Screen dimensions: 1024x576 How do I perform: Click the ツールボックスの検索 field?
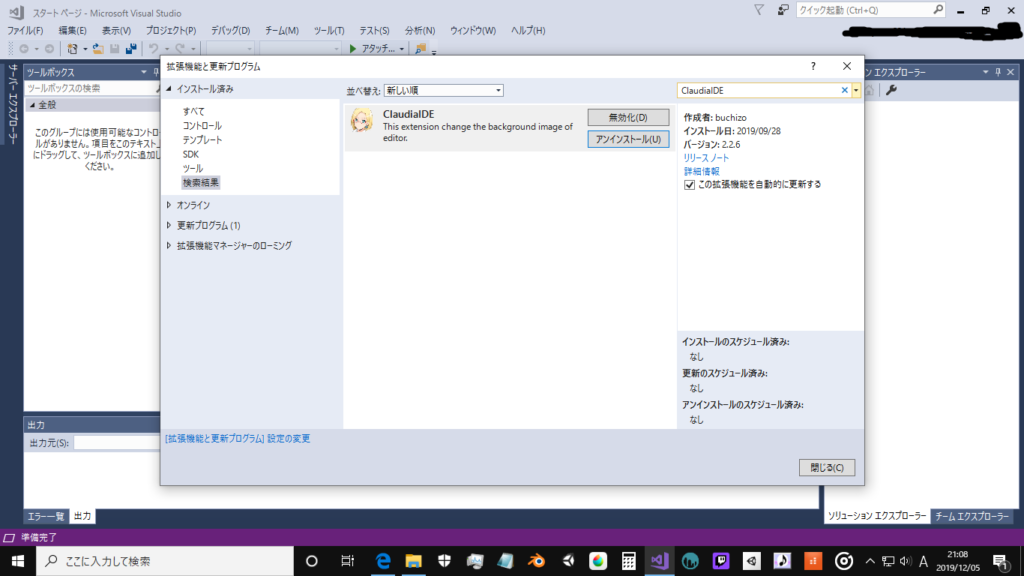click(89, 88)
